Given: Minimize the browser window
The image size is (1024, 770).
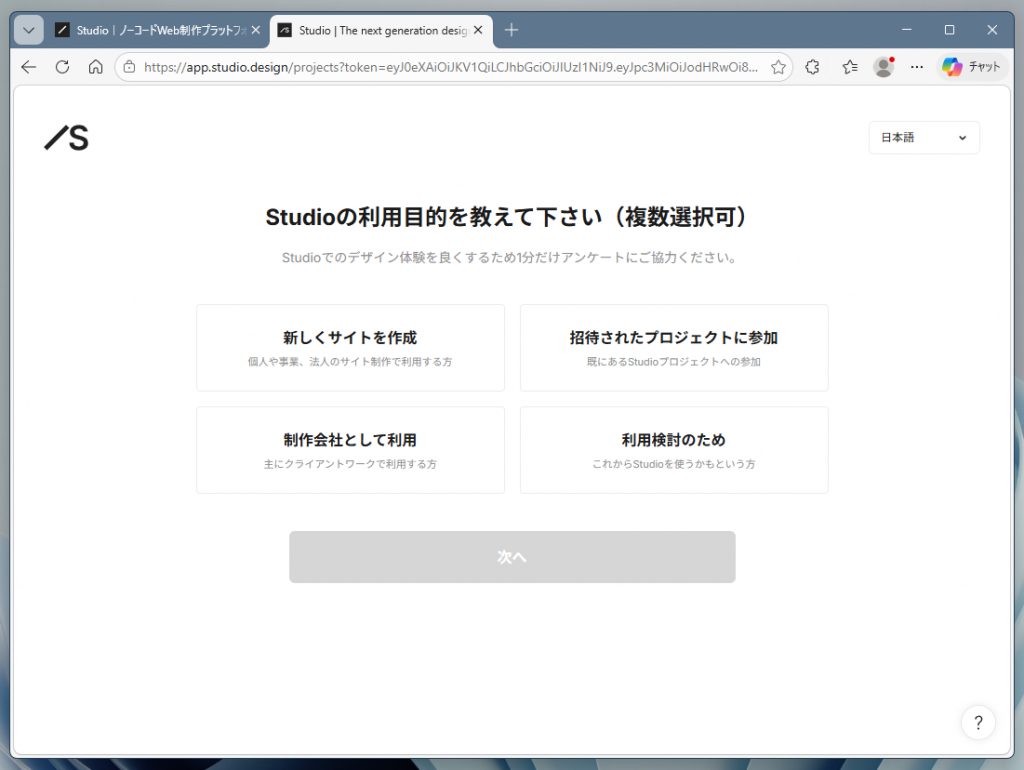Looking at the screenshot, I should [906, 30].
